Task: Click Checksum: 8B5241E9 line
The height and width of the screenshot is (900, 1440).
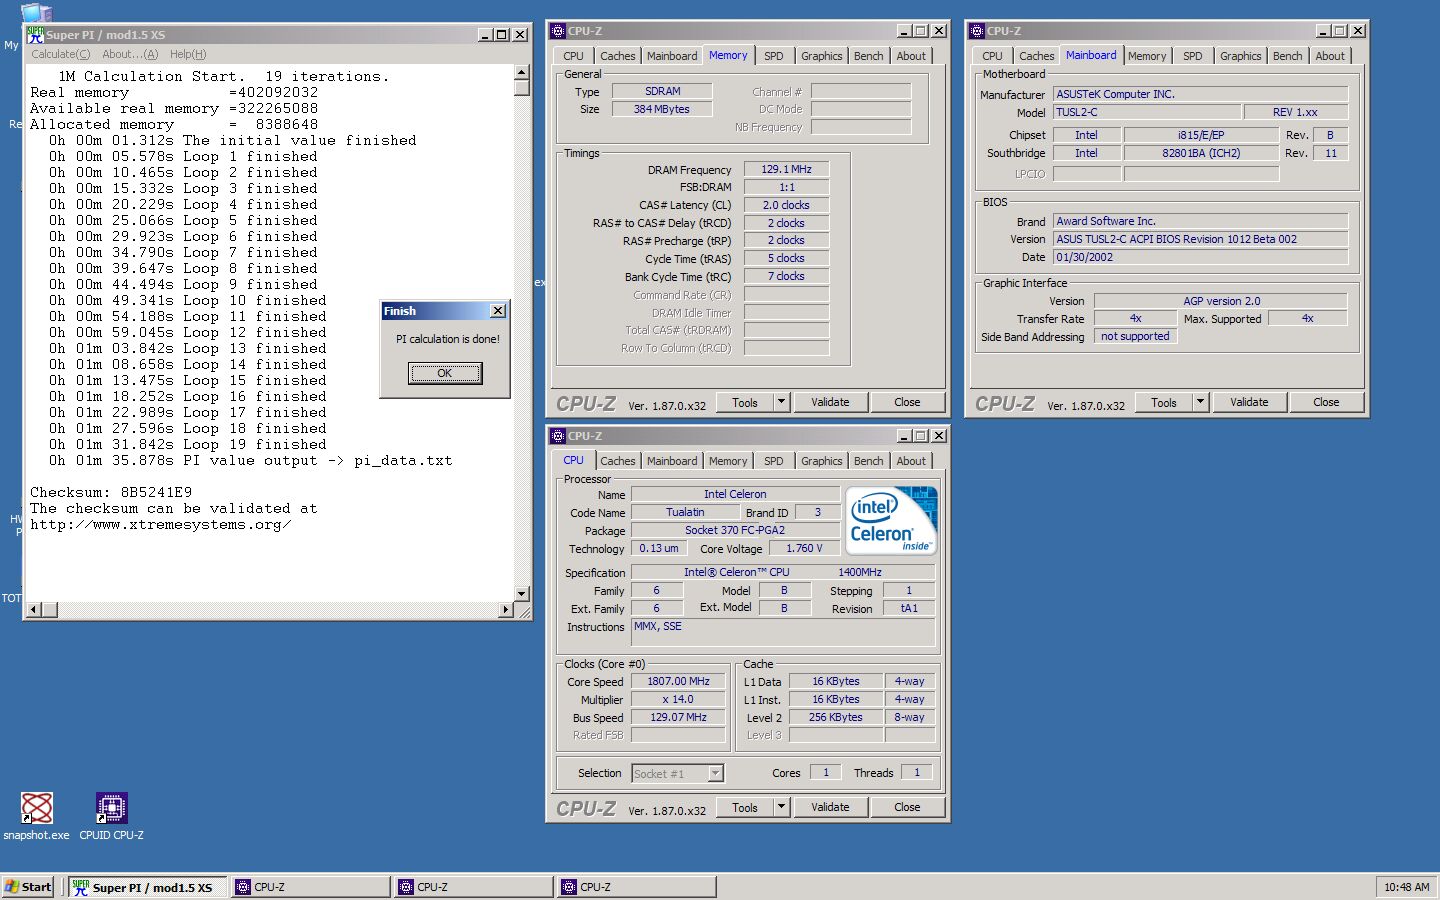Action: coord(111,492)
